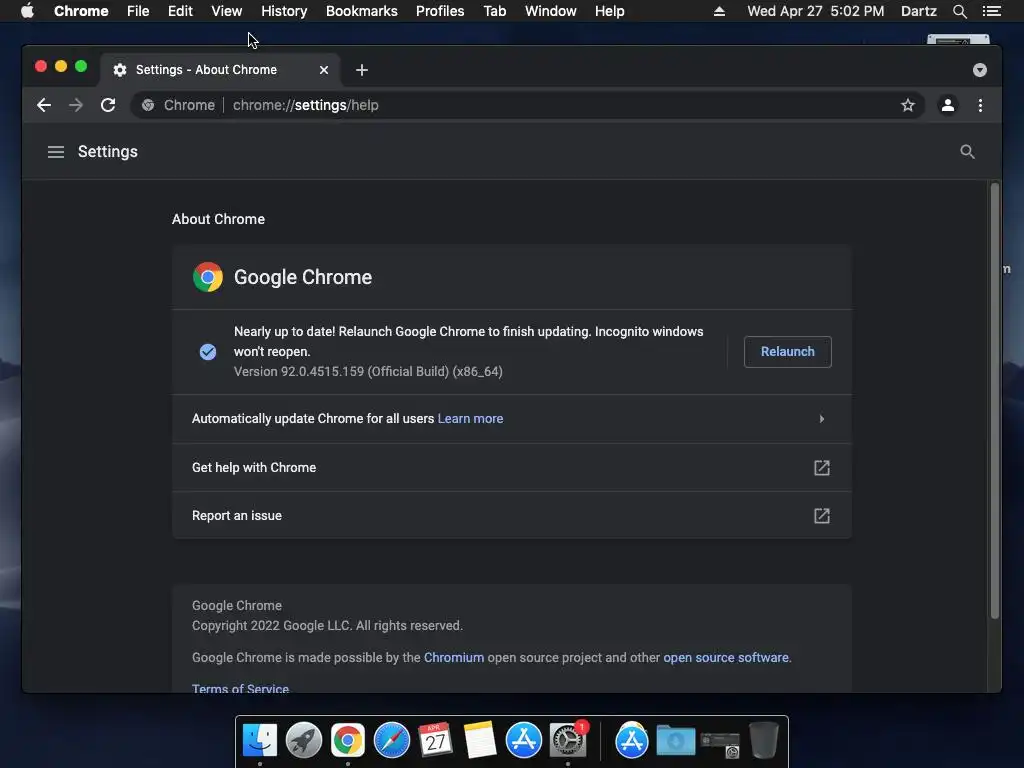Open the Edit menu
The width and height of the screenshot is (1024, 768).
point(180,11)
